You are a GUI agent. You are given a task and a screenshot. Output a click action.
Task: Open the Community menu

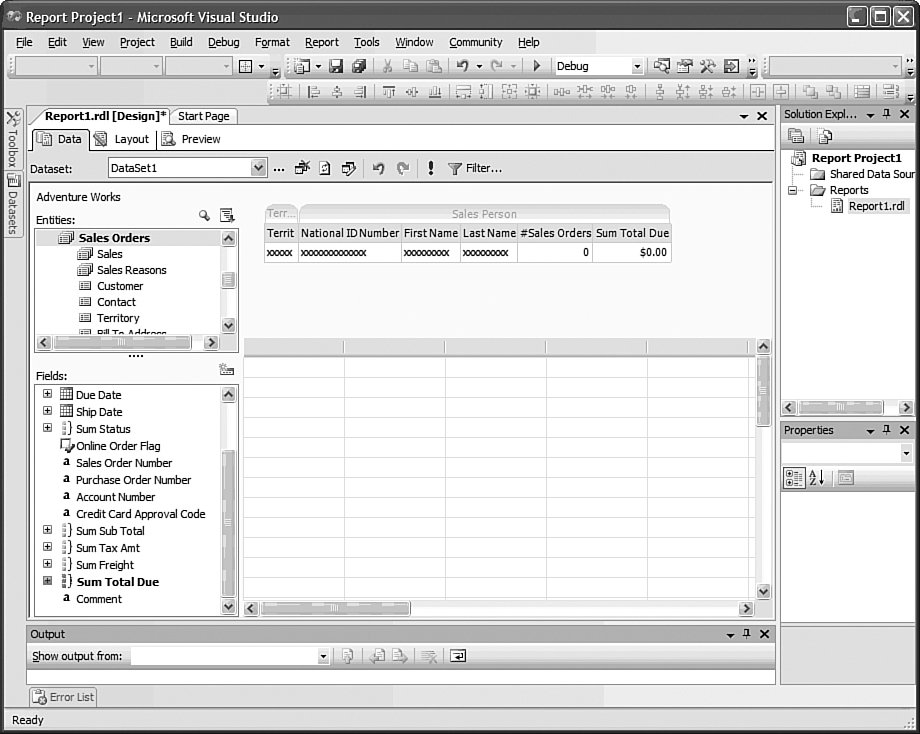476,42
